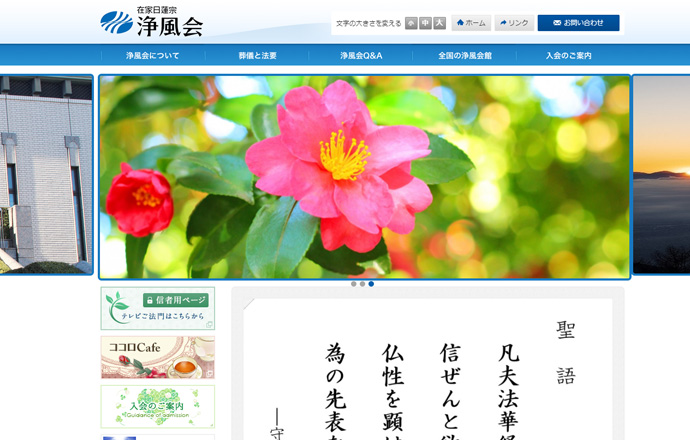Click 聖語 heading text

click(x=566, y=353)
